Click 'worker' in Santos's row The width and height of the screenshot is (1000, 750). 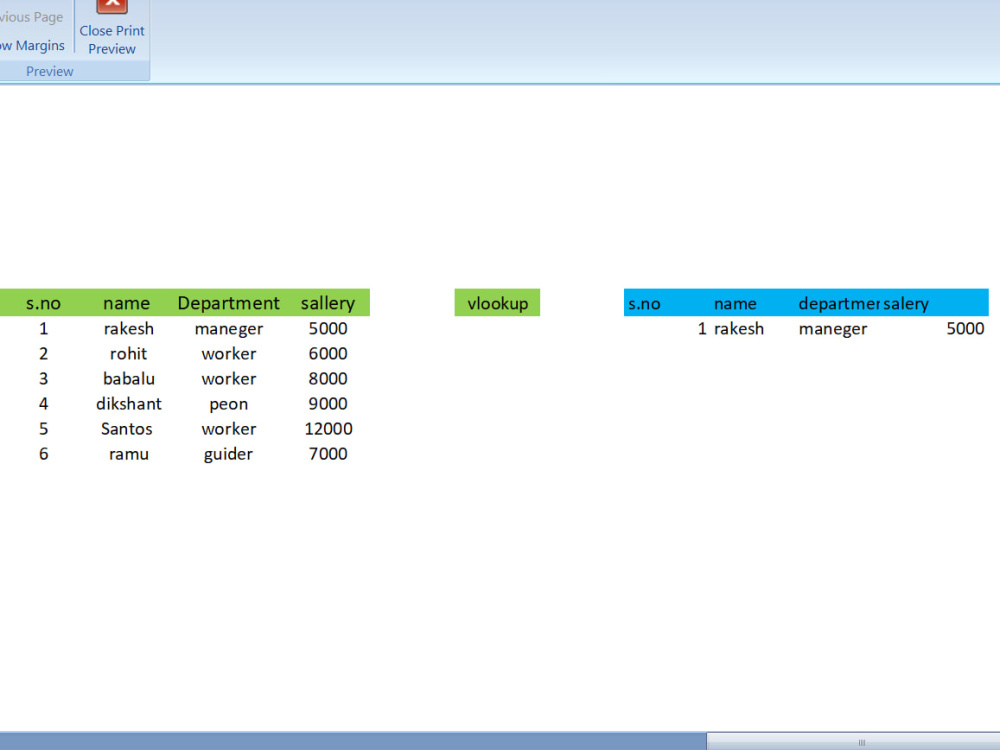pos(228,429)
